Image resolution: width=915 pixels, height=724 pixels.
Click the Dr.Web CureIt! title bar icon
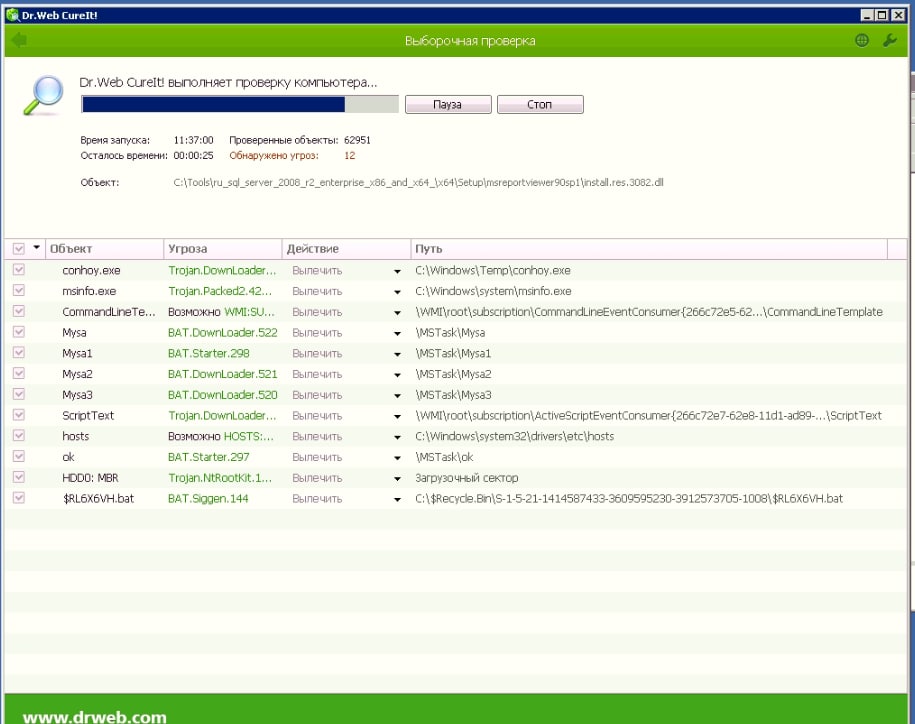12,15
